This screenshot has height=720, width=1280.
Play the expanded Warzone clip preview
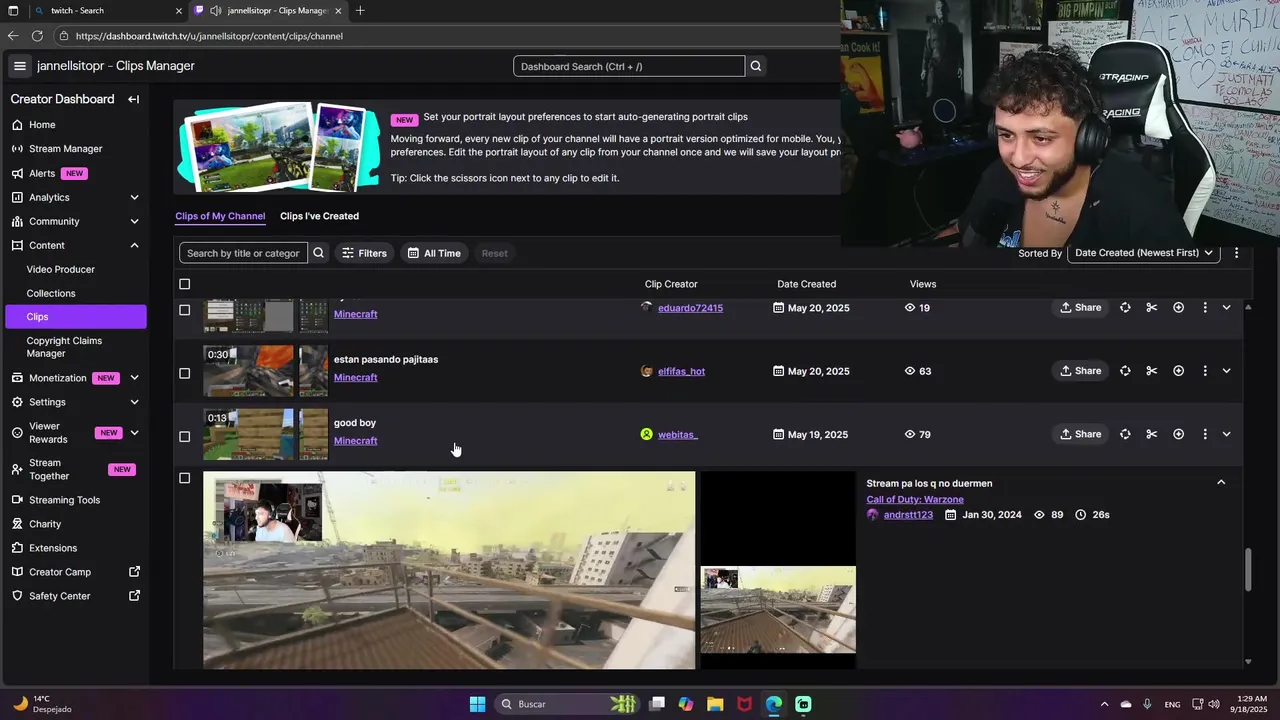tap(449, 570)
